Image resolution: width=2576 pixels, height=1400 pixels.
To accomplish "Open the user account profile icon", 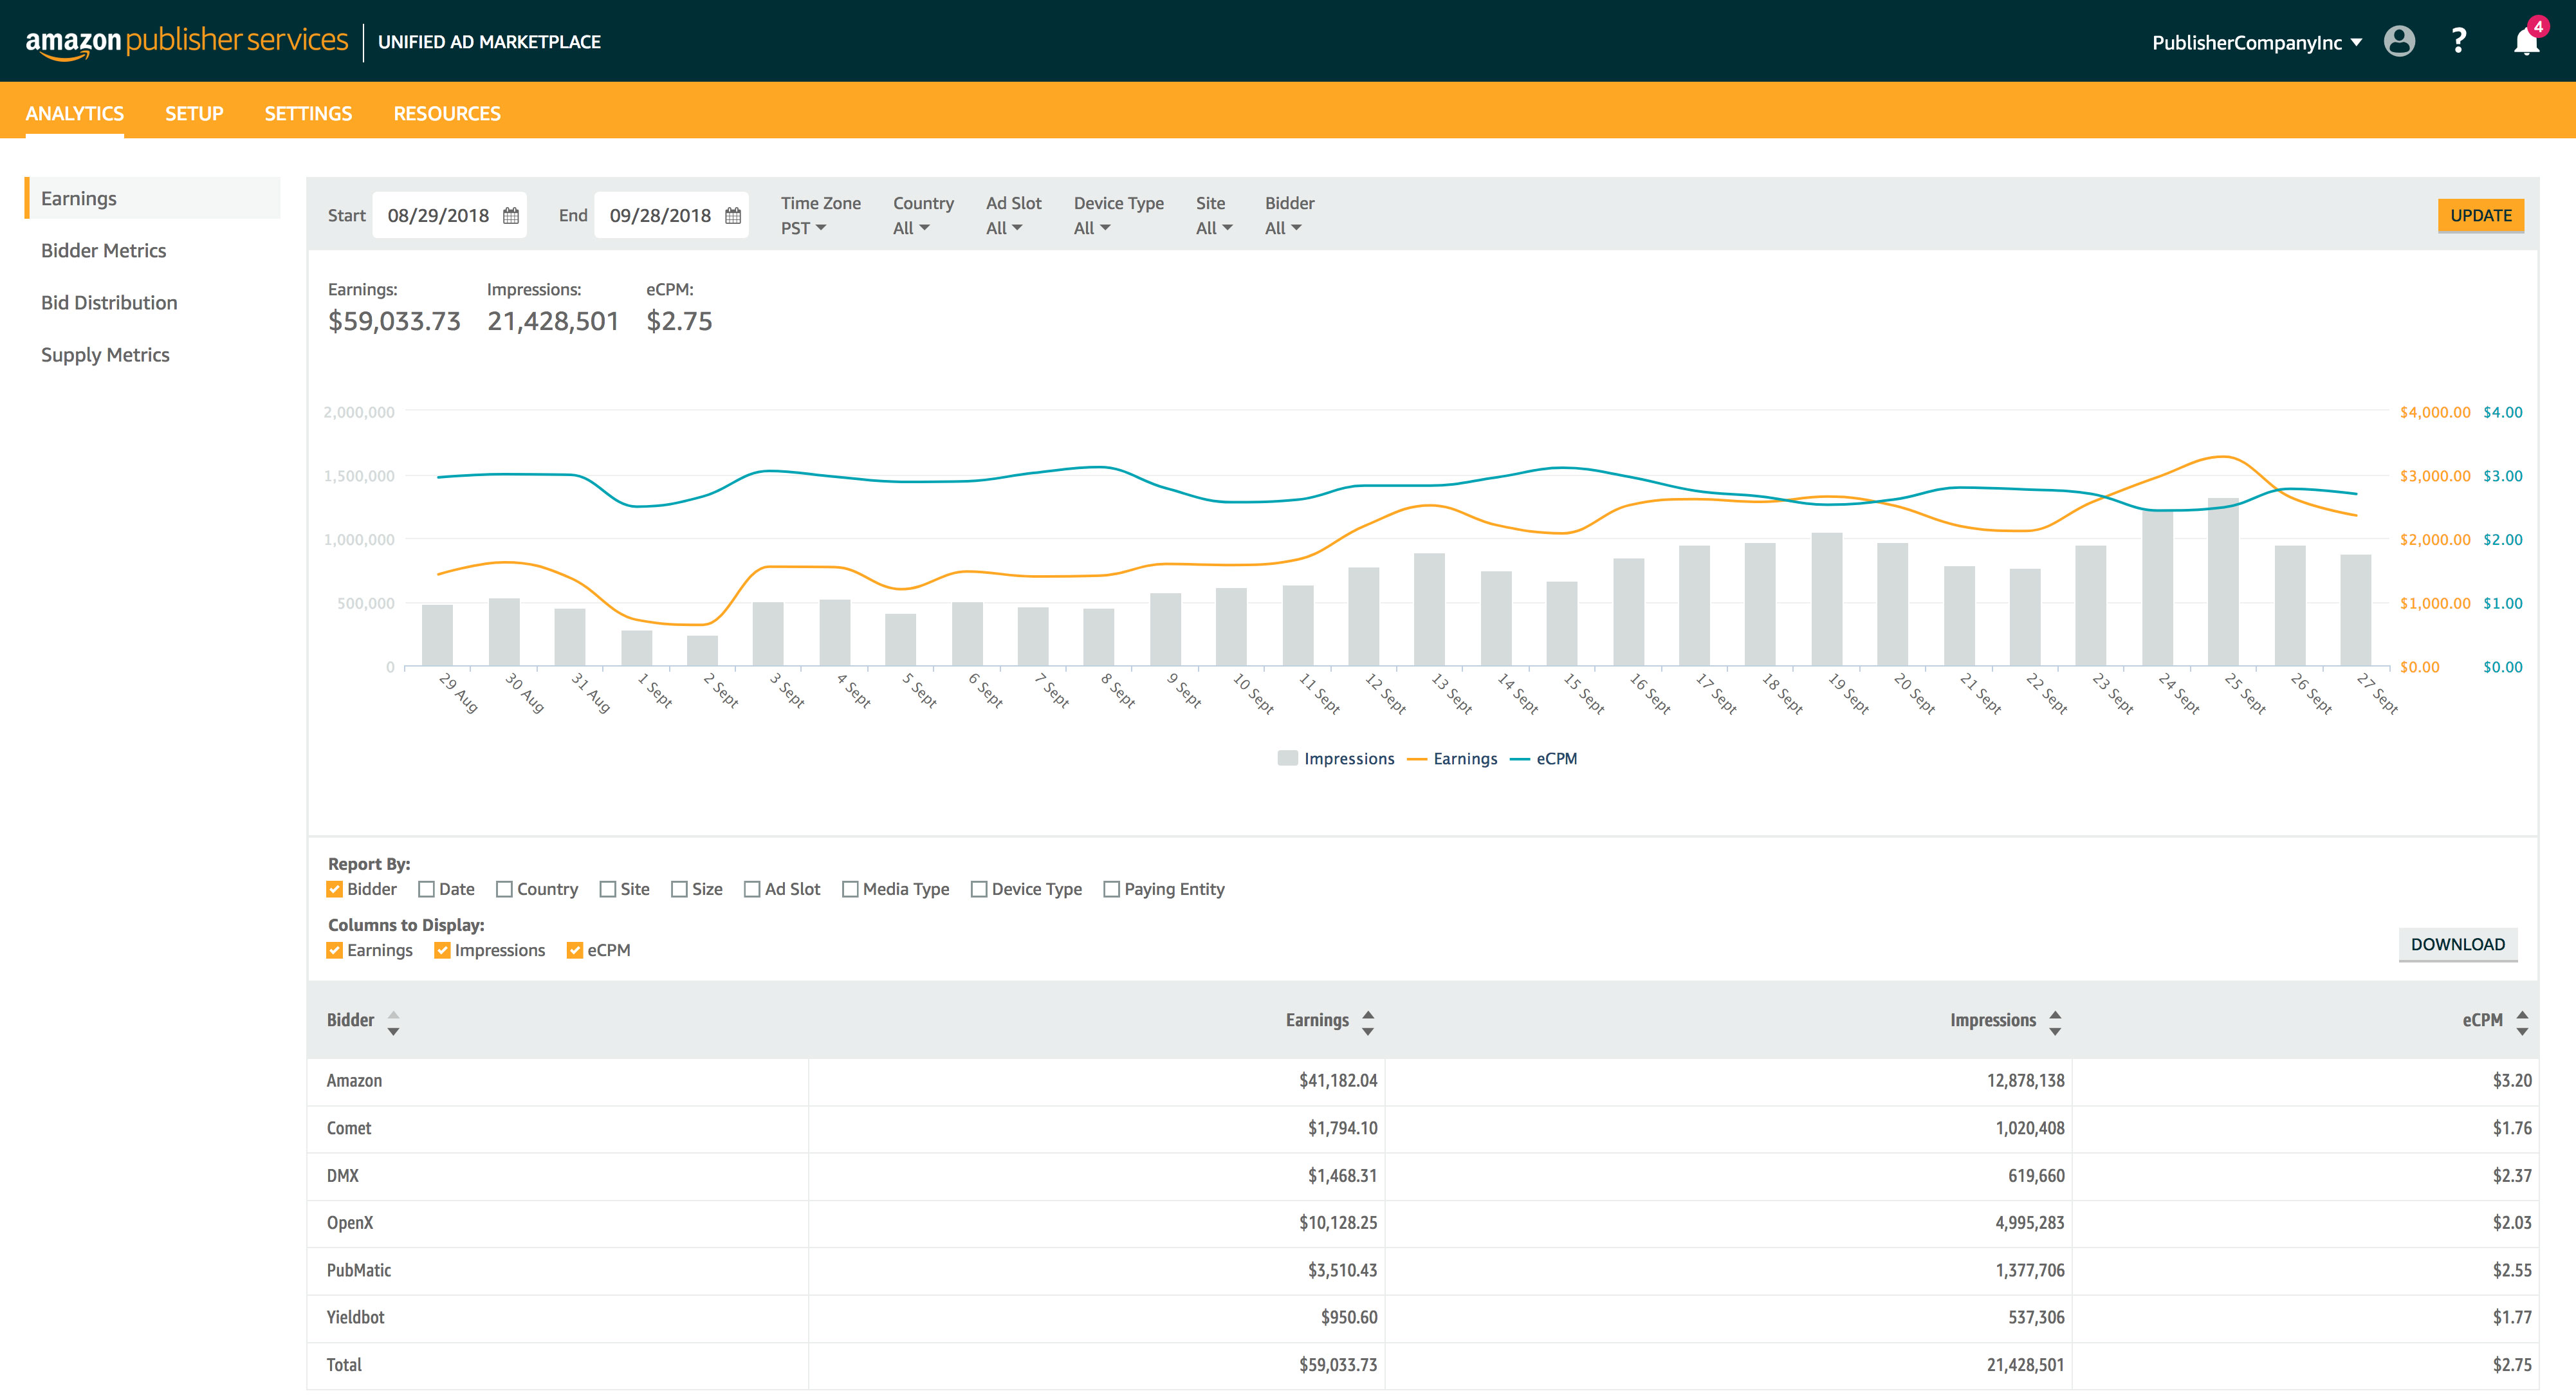I will (2399, 41).
